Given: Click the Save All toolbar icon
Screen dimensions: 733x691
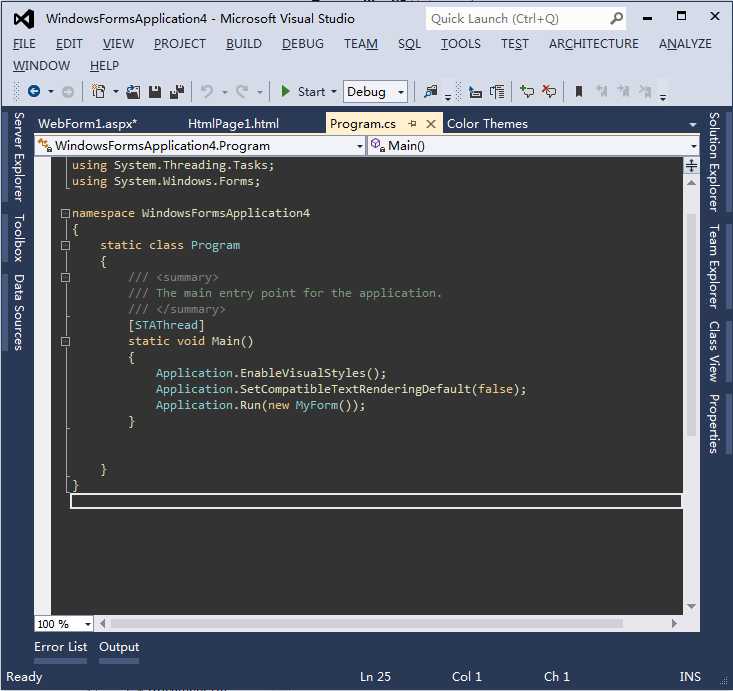Looking at the screenshot, I should pos(177,92).
